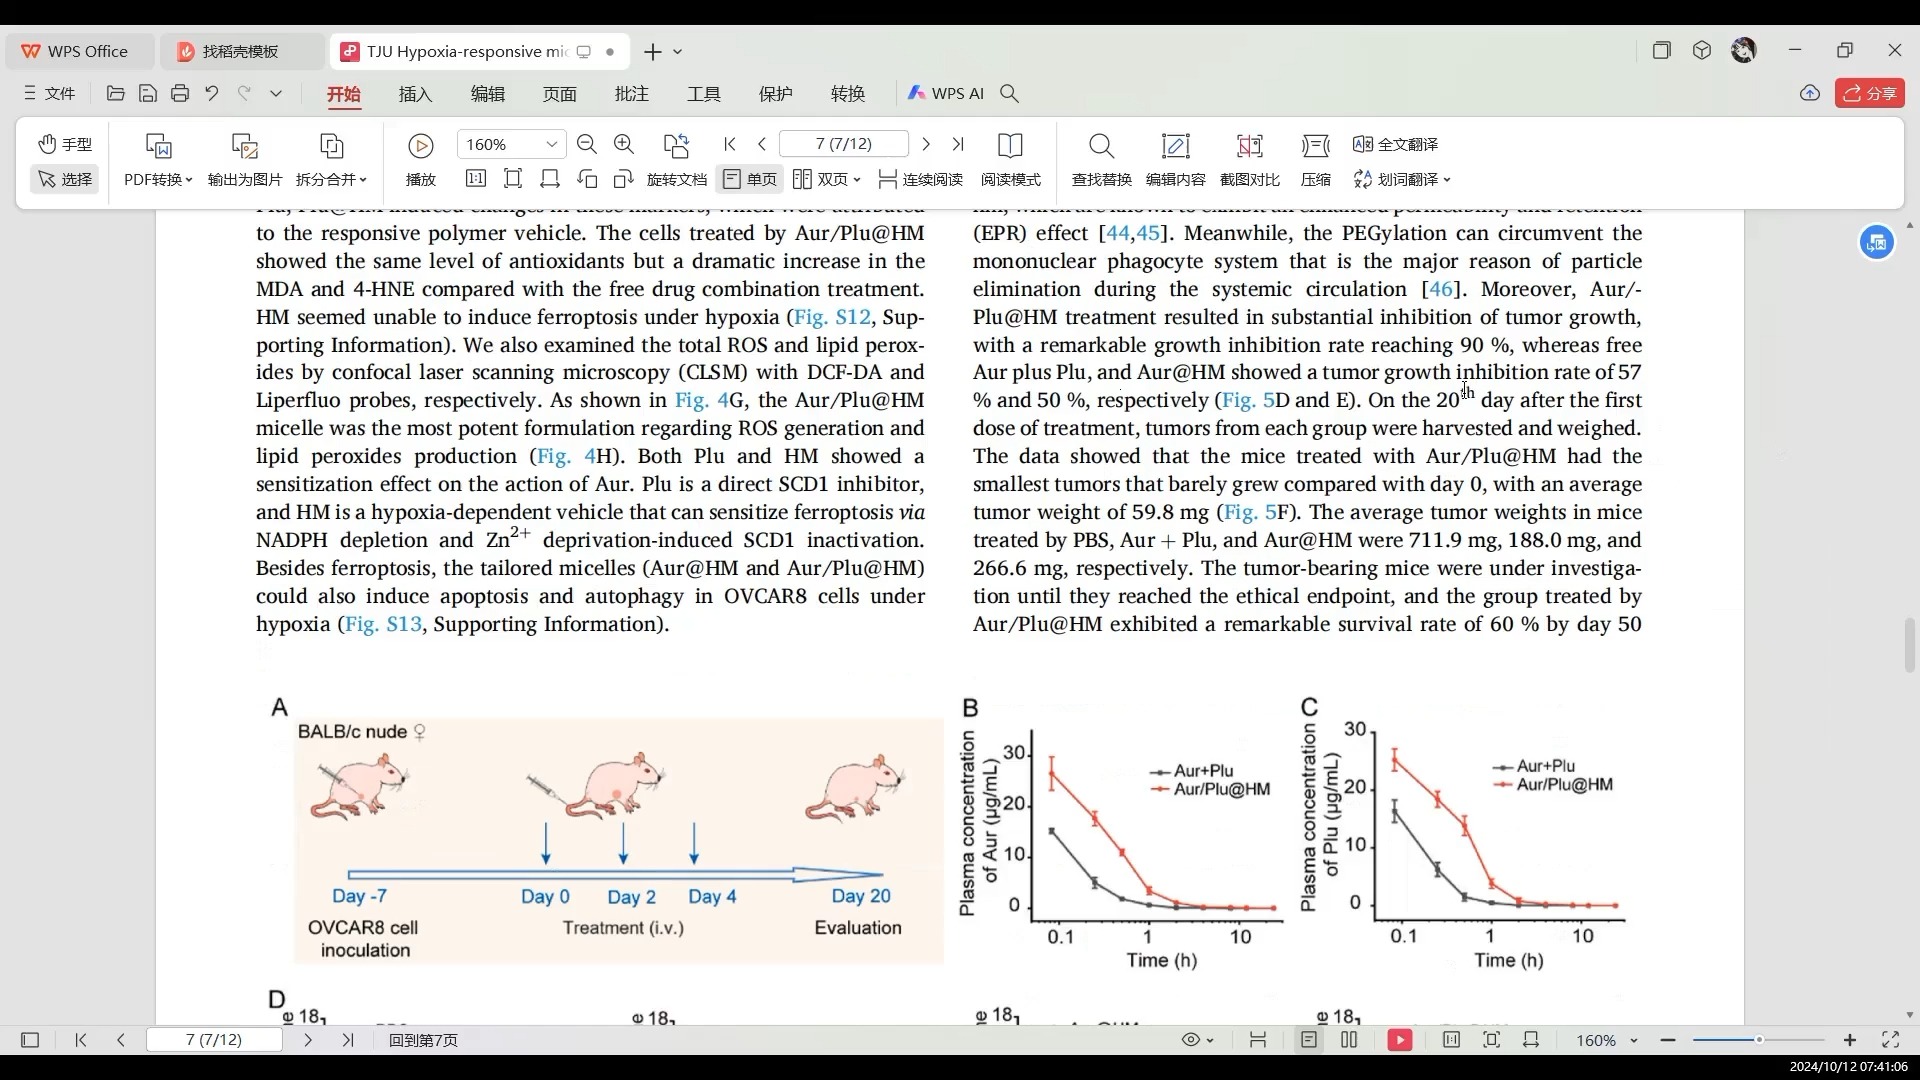Switch to the 转换 tab
The width and height of the screenshot is (1920, 1080).
point(847,93)
